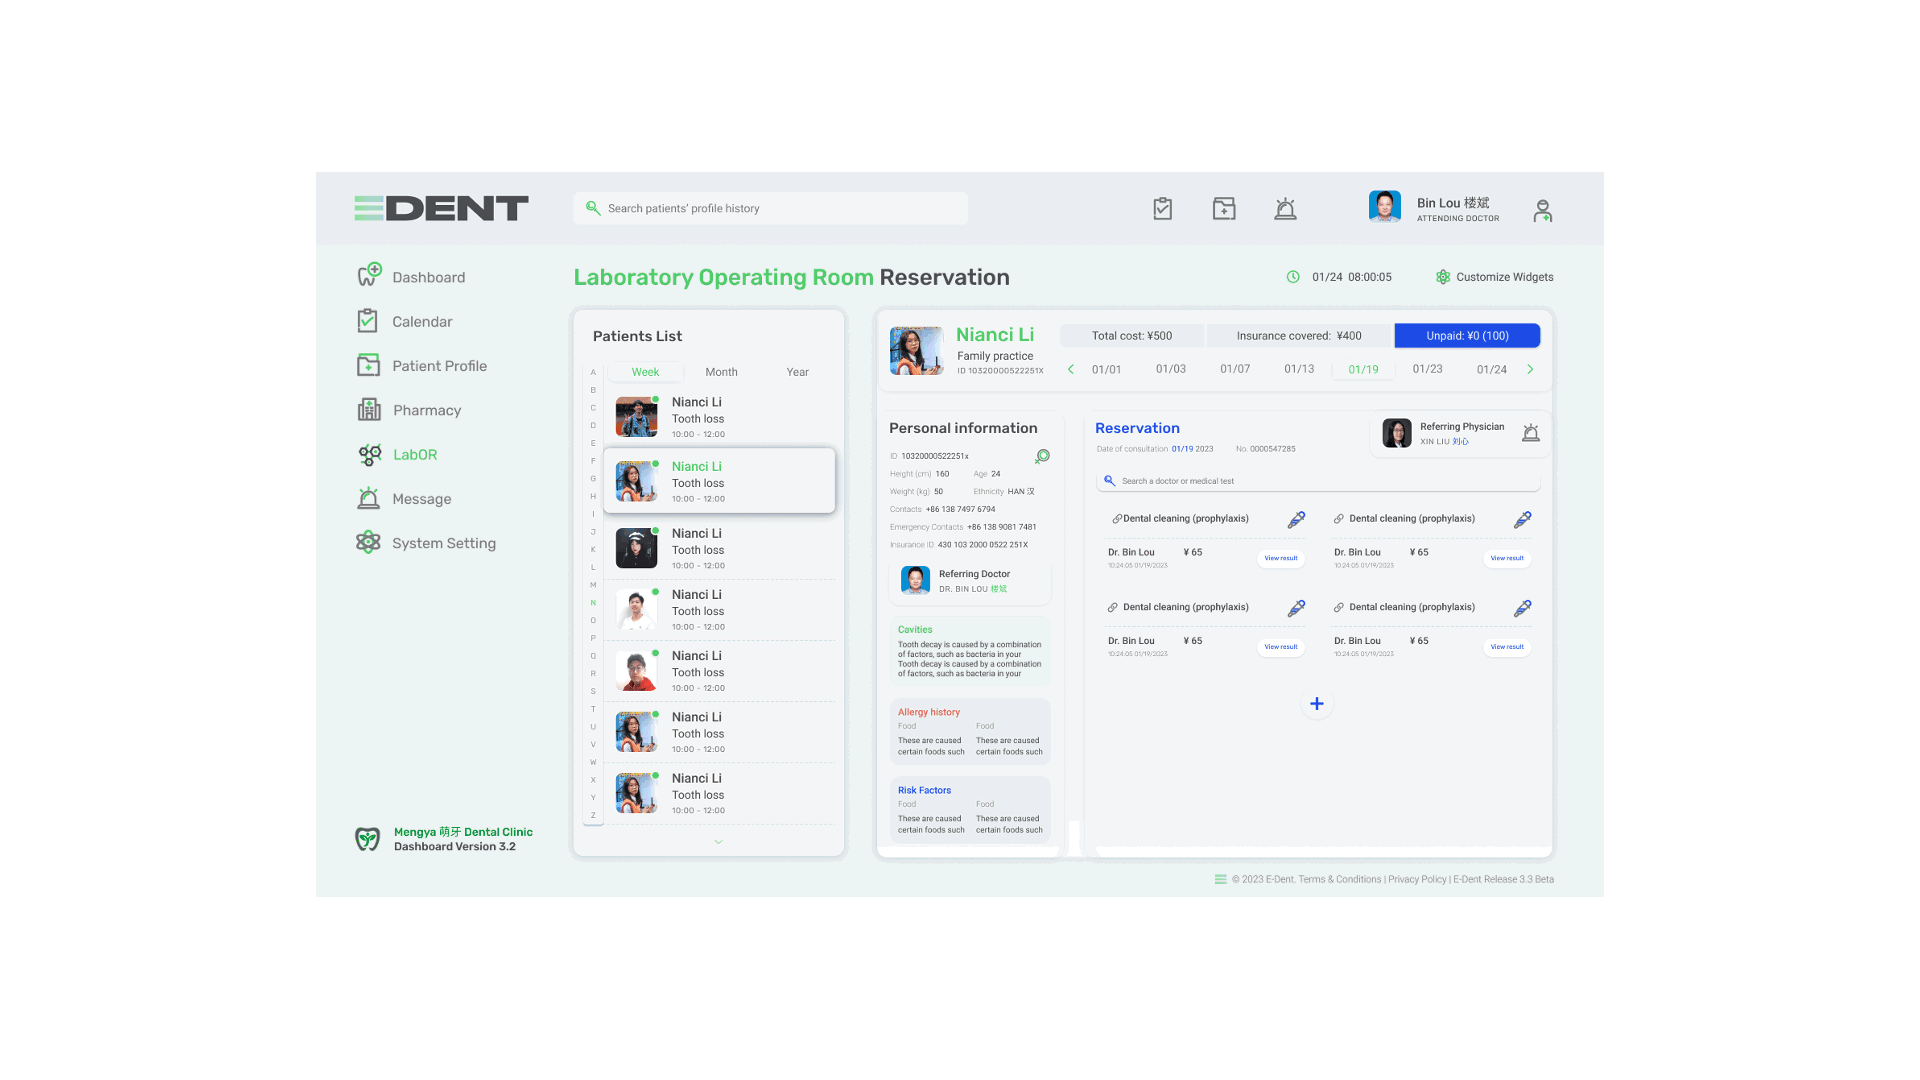
Task: Click the syringe icon on first Dental cleaning card
Action: [1296, 520]
